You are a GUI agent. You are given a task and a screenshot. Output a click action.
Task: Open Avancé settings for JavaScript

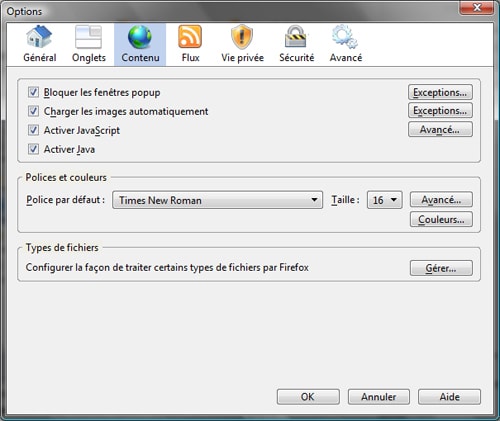(440, 129)
